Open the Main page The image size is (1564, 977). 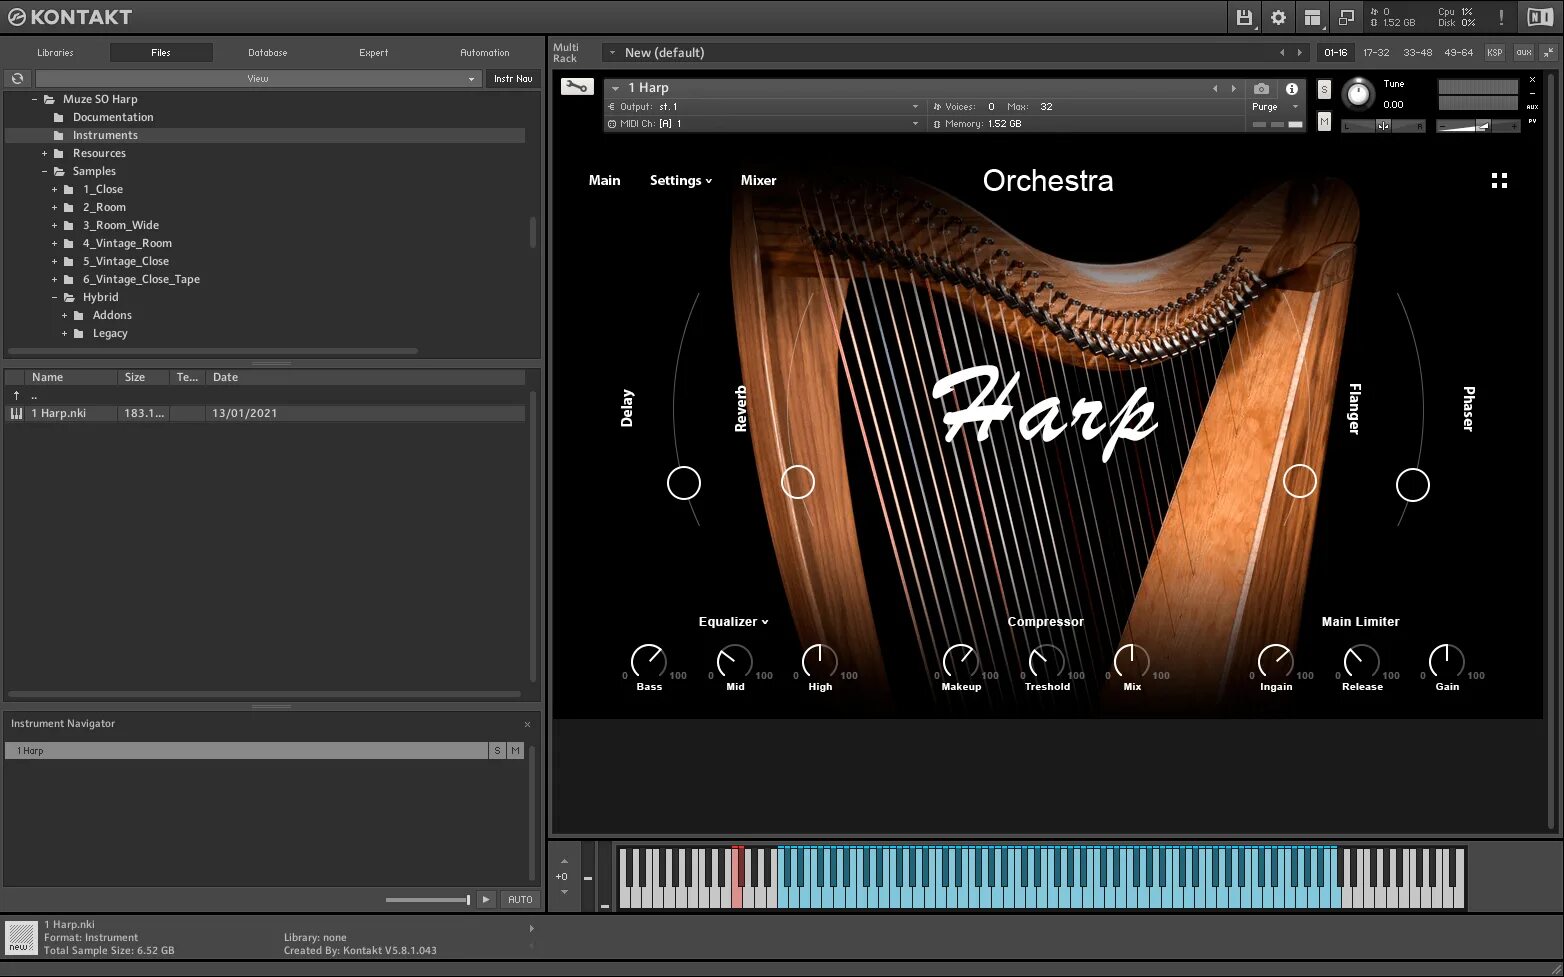[604, 181]
